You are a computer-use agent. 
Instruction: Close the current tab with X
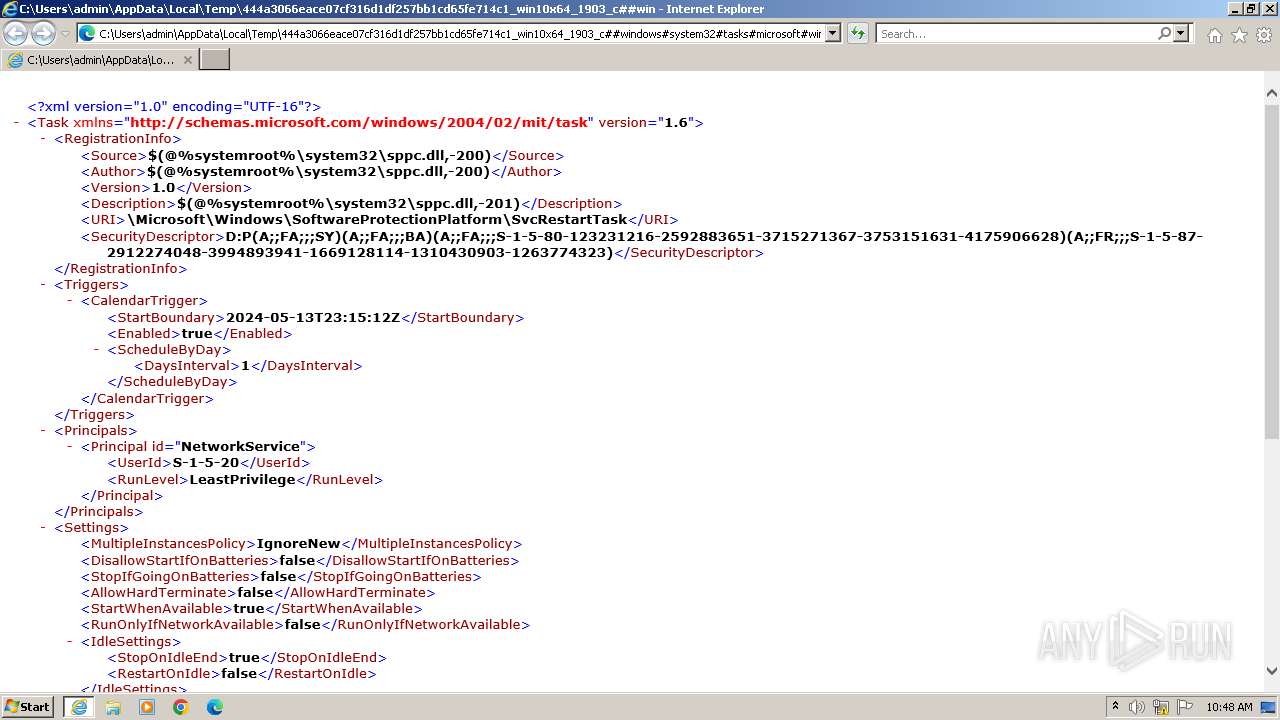tap(188, 60)
